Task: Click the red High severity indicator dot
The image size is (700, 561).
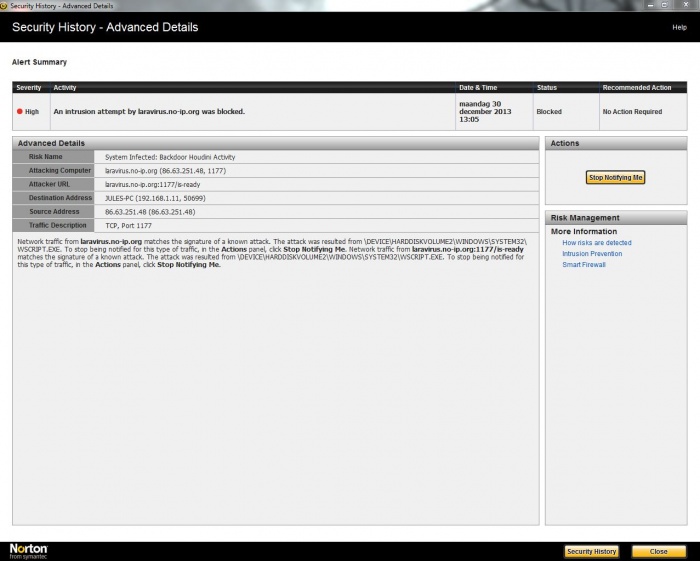Action: (x=20, y=112)
